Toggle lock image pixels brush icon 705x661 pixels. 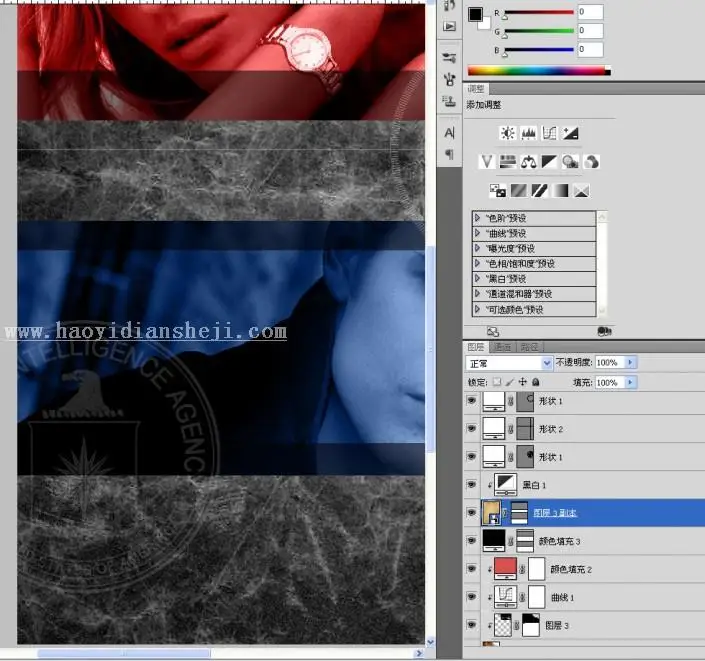[509, 382]
